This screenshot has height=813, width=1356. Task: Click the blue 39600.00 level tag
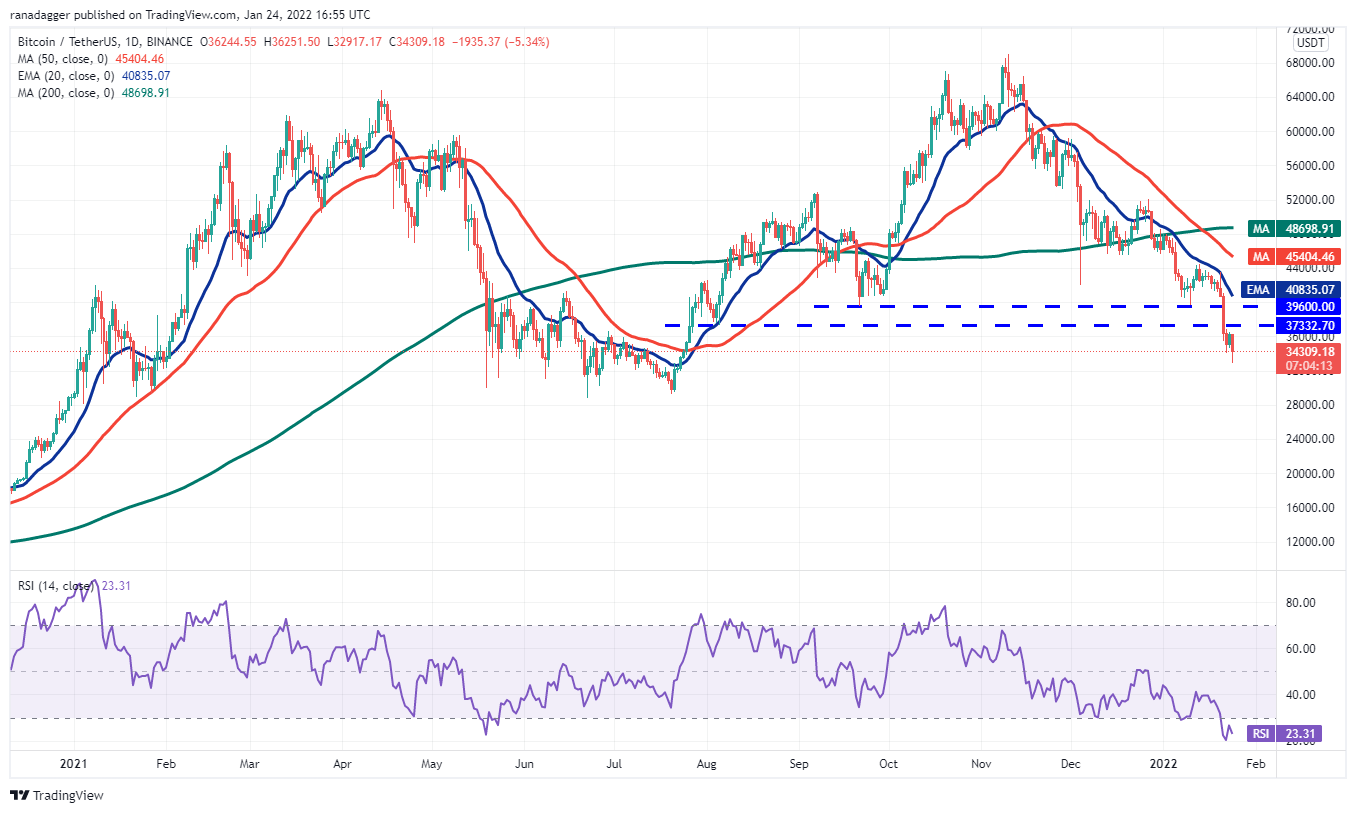(1307, 307)
